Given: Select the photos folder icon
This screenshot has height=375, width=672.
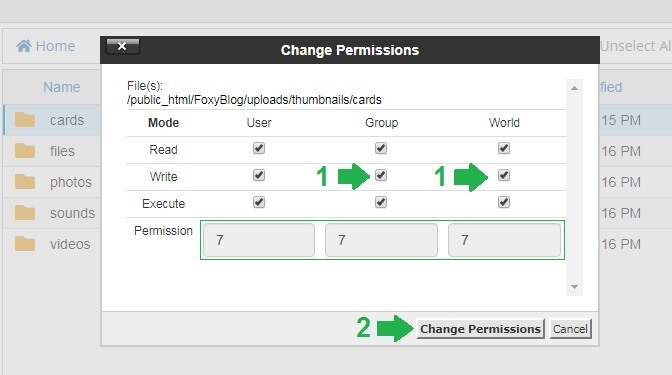Looking at the screenshot, I should pyautogui.click(x=25, y=182).
